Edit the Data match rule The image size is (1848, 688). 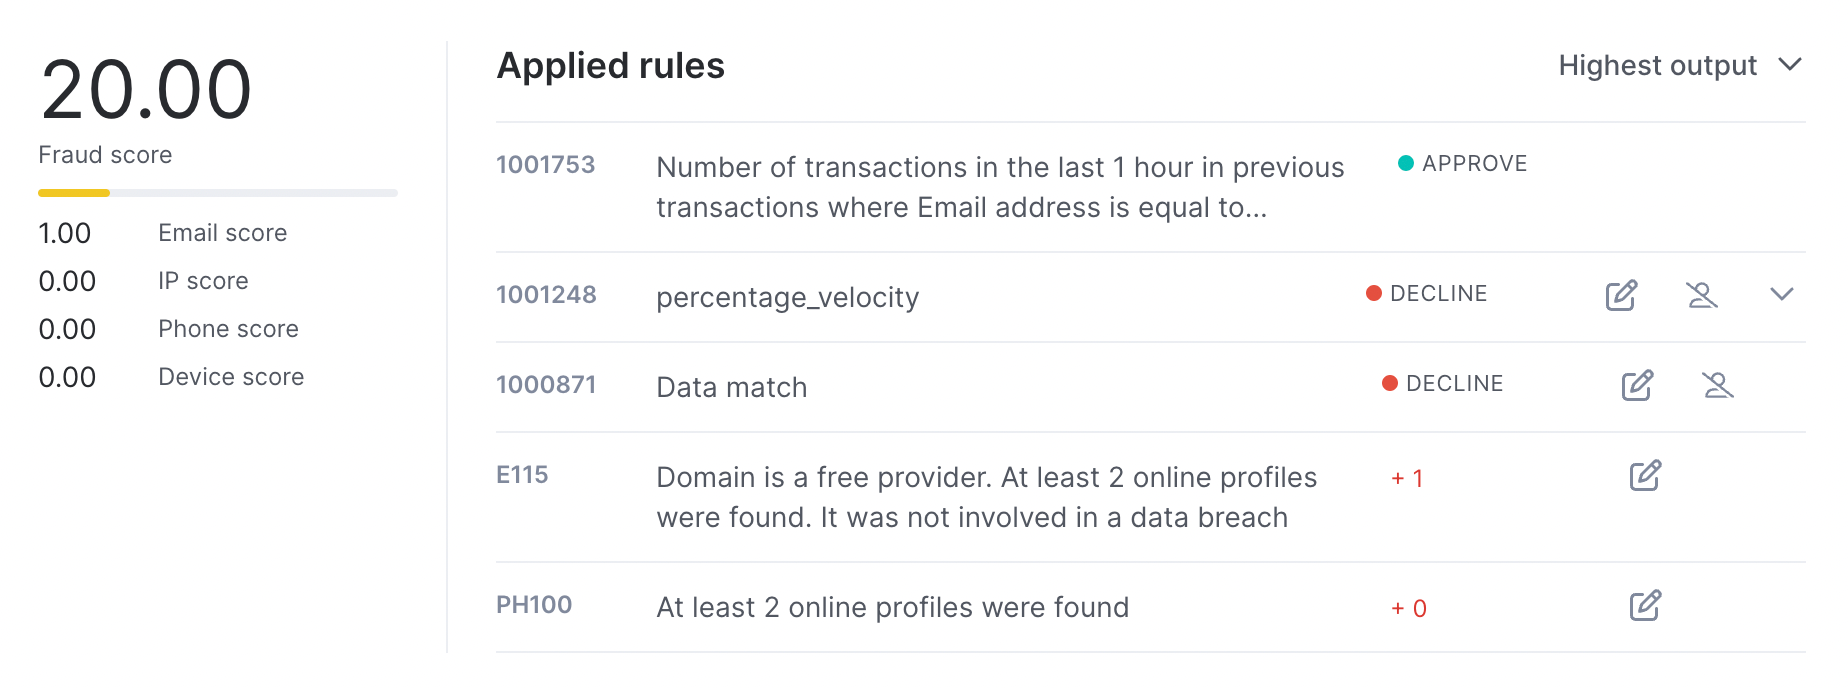[x=1637, y=385]
